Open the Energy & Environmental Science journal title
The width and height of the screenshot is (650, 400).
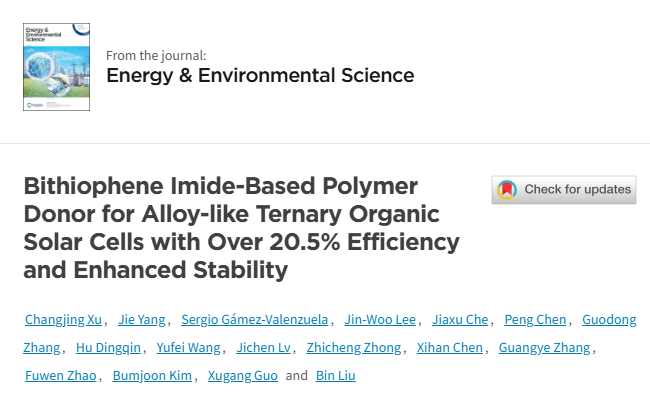tap(260, 75)
